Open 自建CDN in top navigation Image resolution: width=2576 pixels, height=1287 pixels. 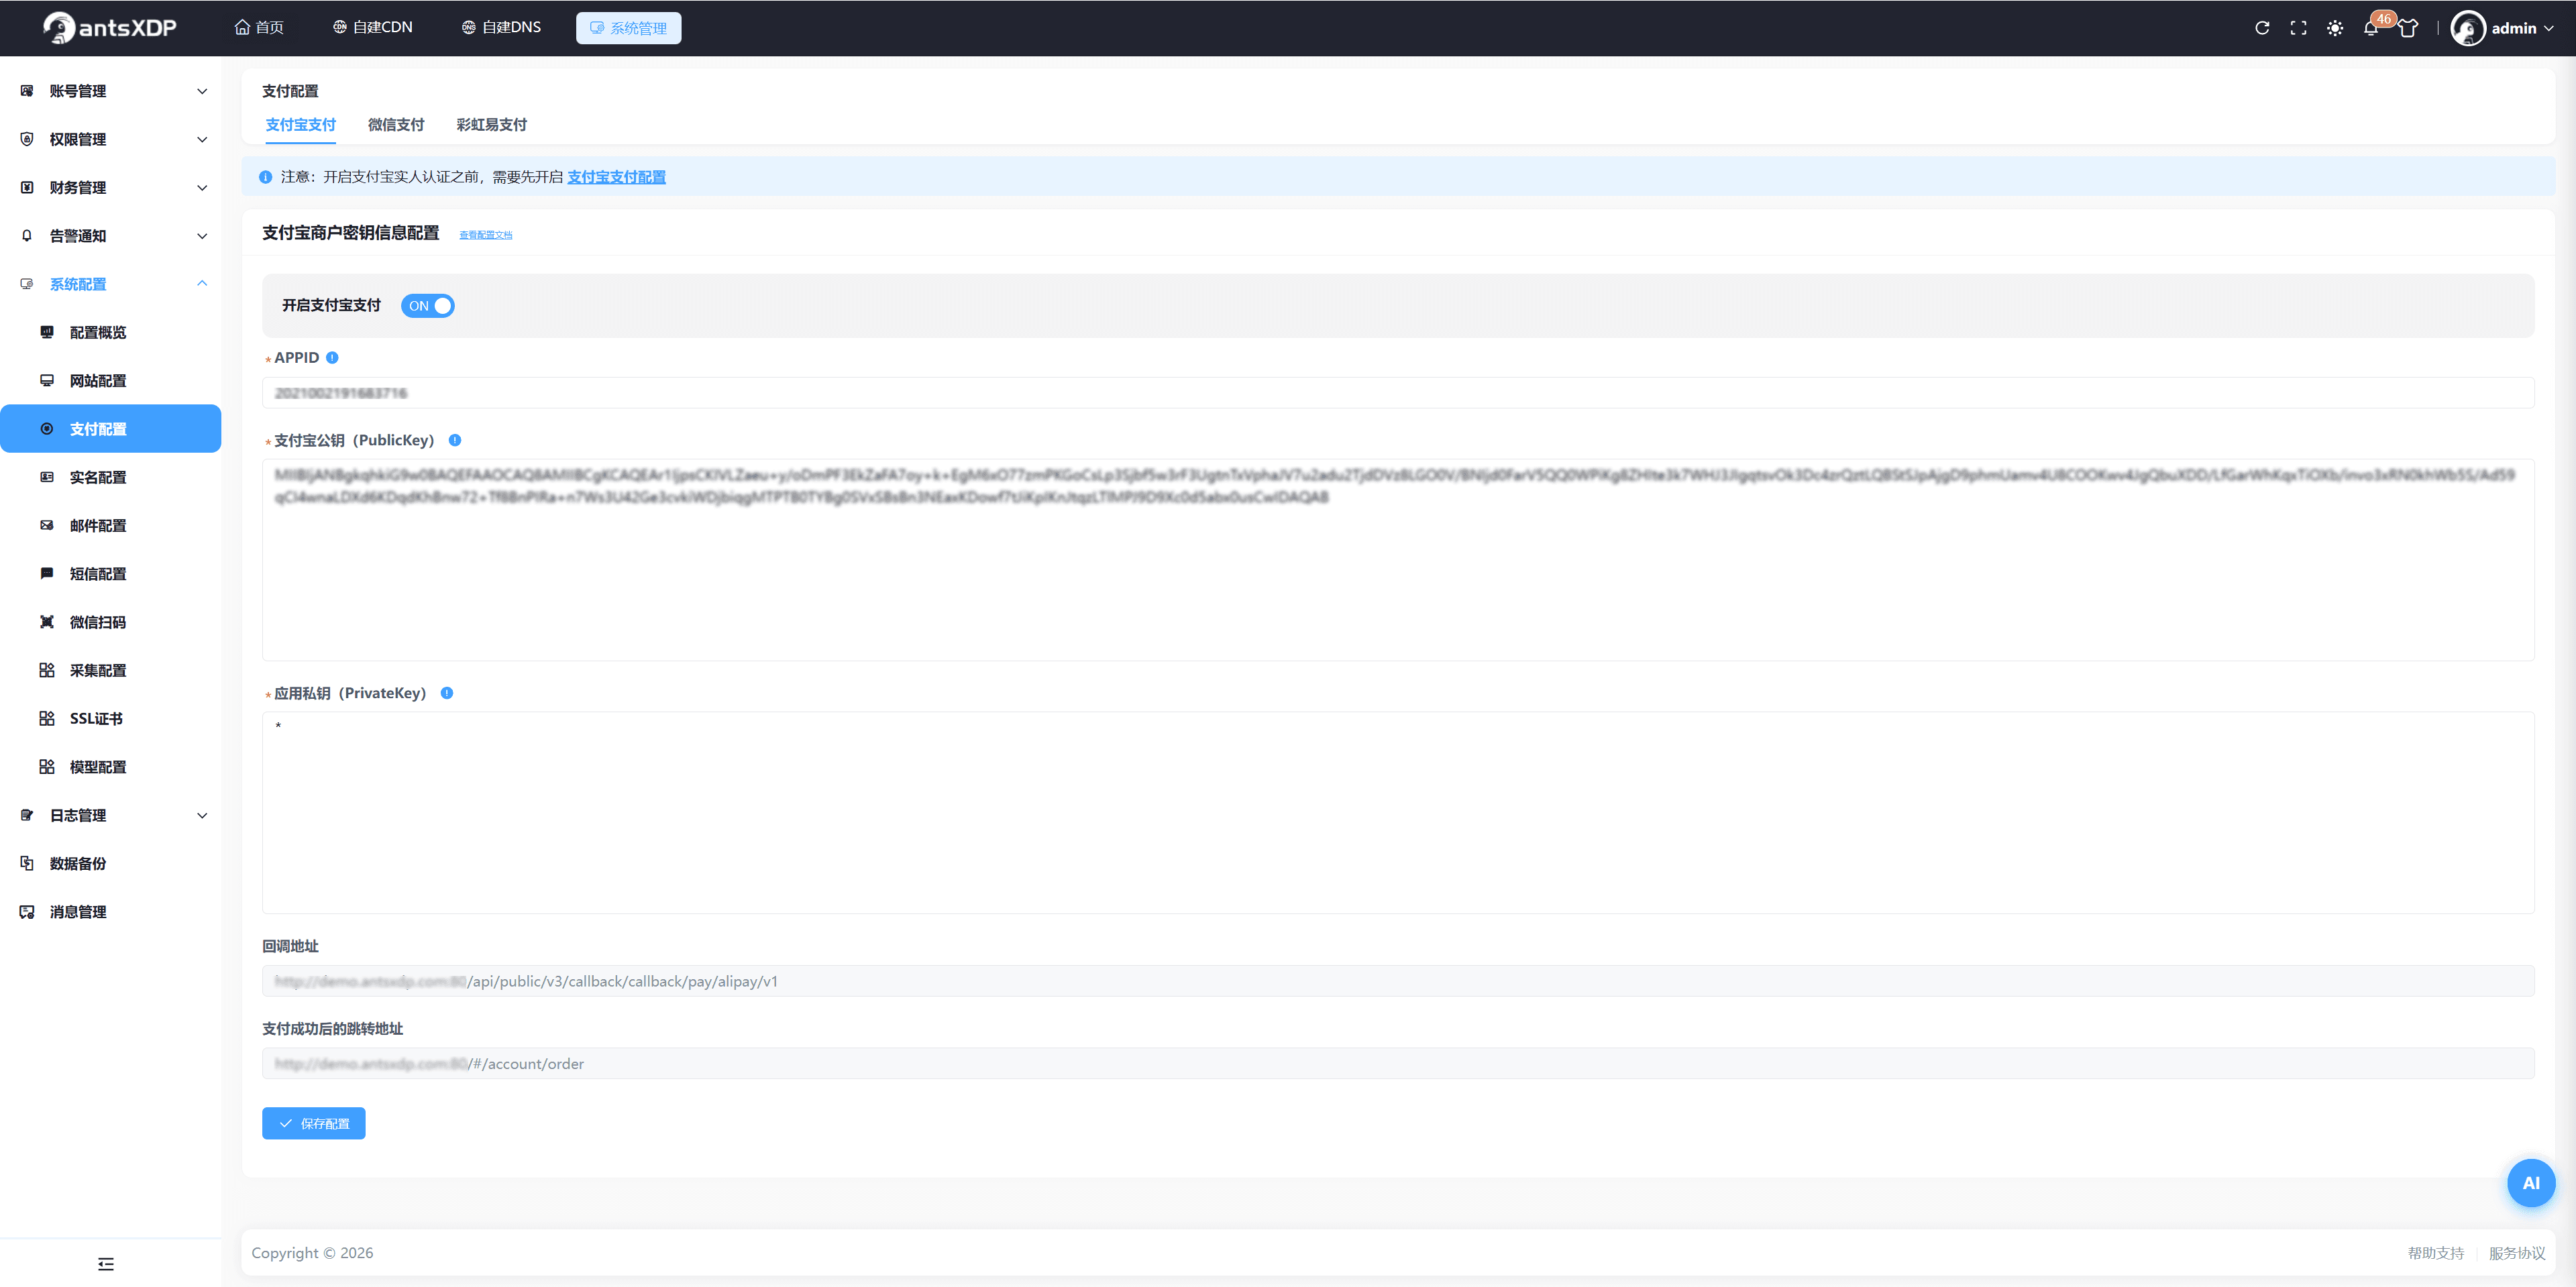coord(372,28)
